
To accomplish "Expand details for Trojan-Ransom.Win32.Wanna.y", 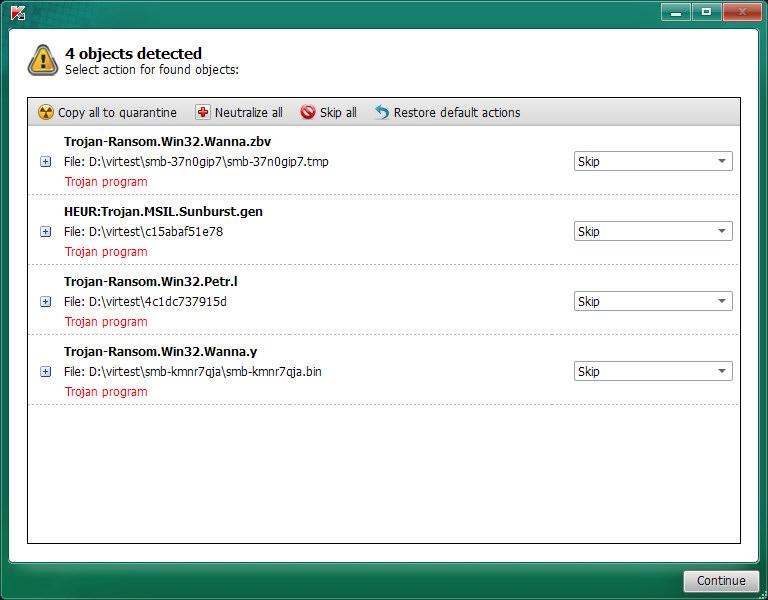I will [46, 372].
